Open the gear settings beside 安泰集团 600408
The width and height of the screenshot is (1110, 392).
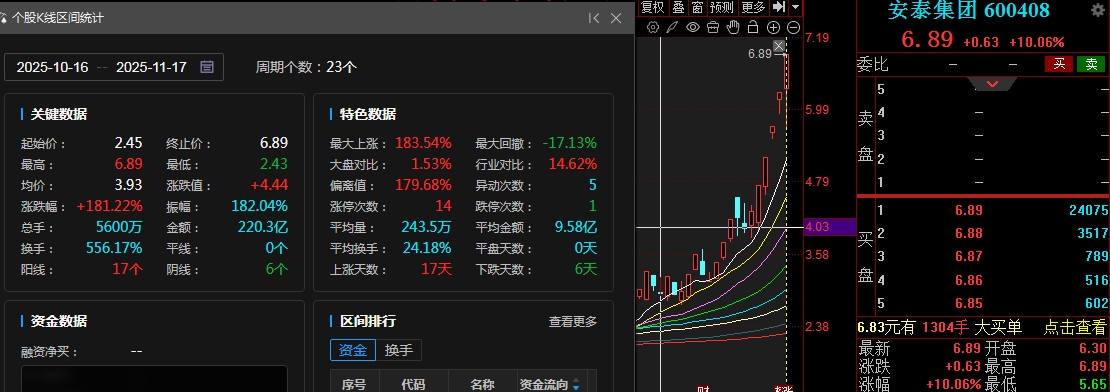pos(1098,10)
